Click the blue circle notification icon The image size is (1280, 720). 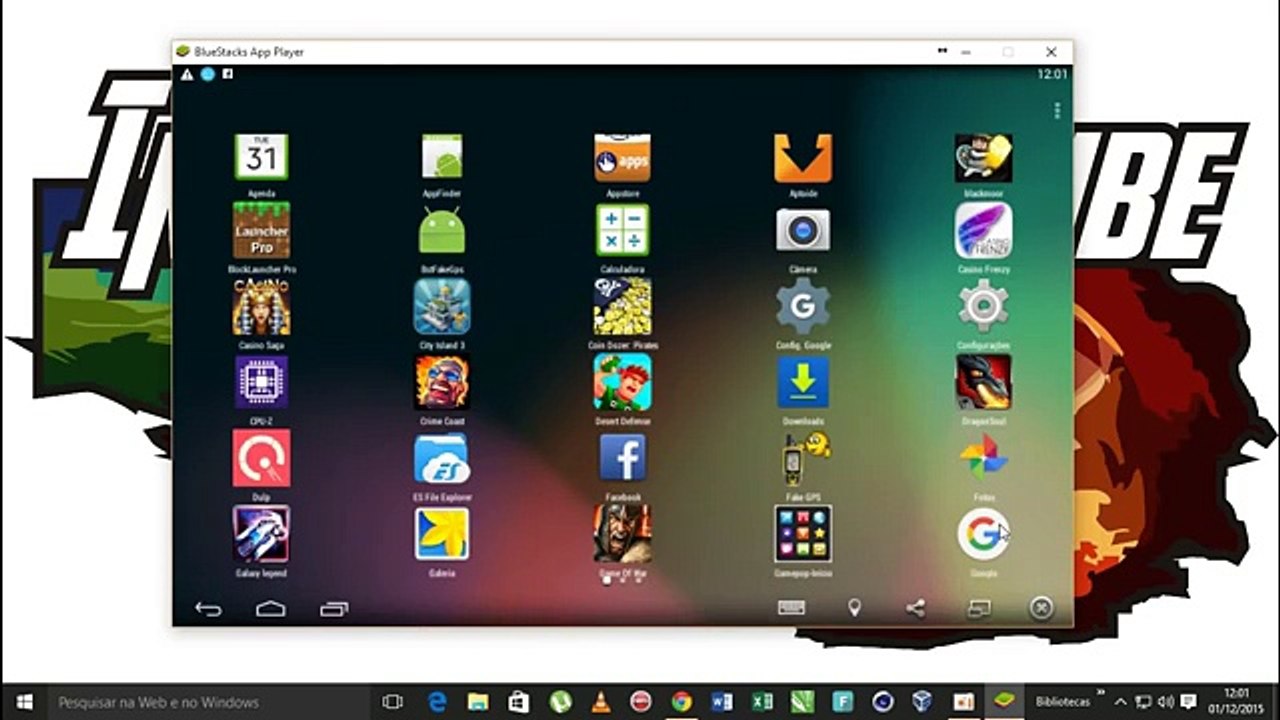tap(207, 74)
